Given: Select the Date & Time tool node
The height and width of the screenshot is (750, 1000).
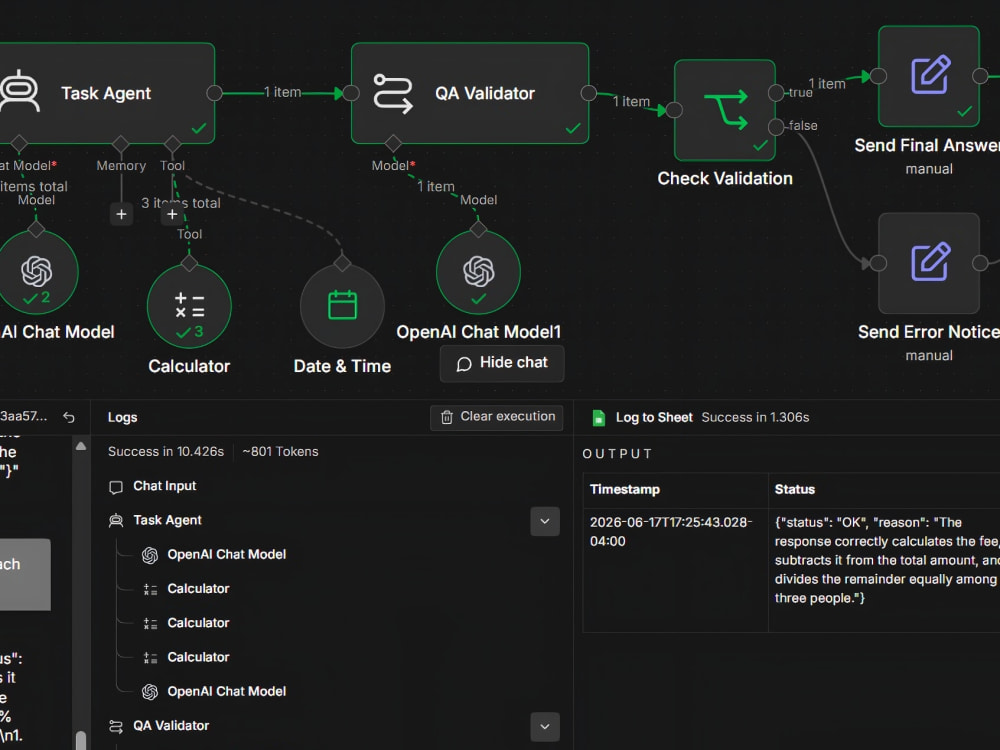Looking at the screenshot, I should (342, 307).
